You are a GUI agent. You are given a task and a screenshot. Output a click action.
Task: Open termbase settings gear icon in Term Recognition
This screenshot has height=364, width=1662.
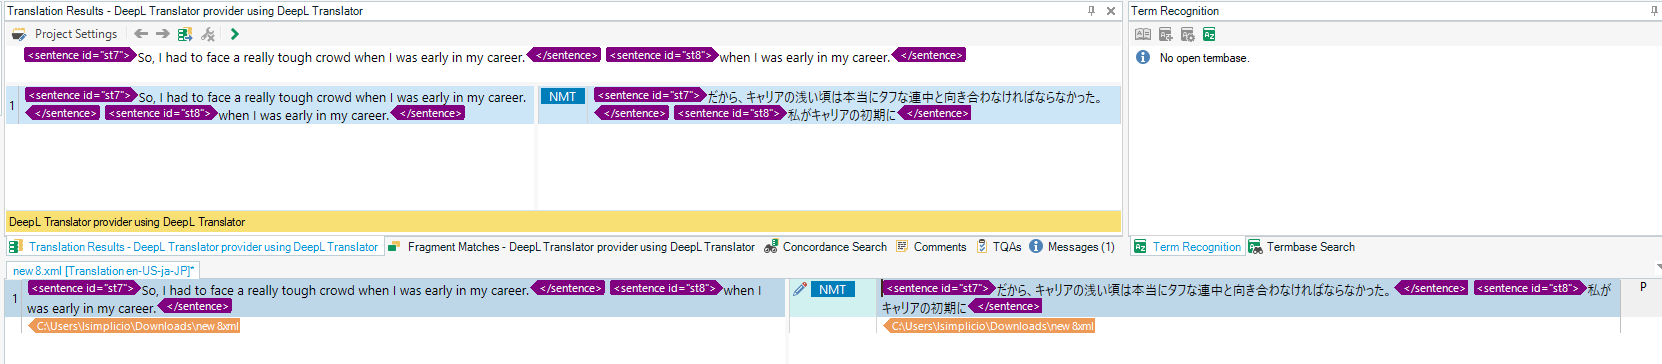click(x=1188, y=34)
